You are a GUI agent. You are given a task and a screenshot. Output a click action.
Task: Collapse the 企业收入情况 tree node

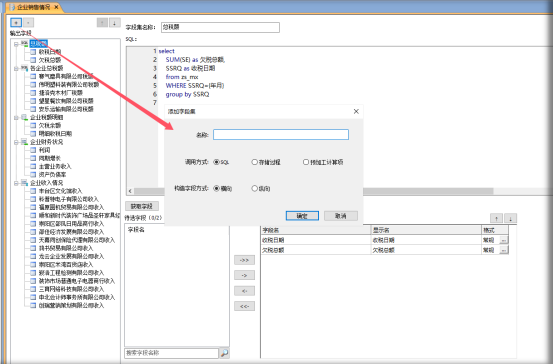point(16,183)
